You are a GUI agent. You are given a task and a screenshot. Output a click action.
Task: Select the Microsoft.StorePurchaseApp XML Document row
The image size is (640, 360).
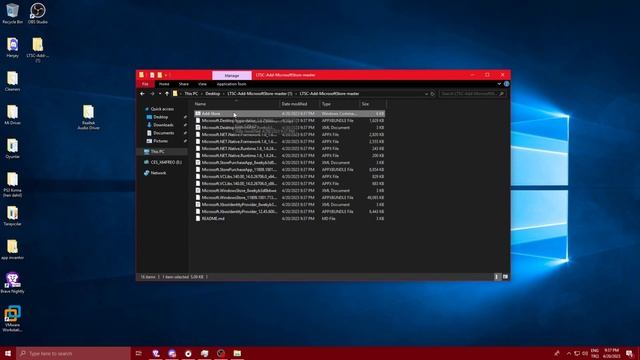click(x=290, y=162)
